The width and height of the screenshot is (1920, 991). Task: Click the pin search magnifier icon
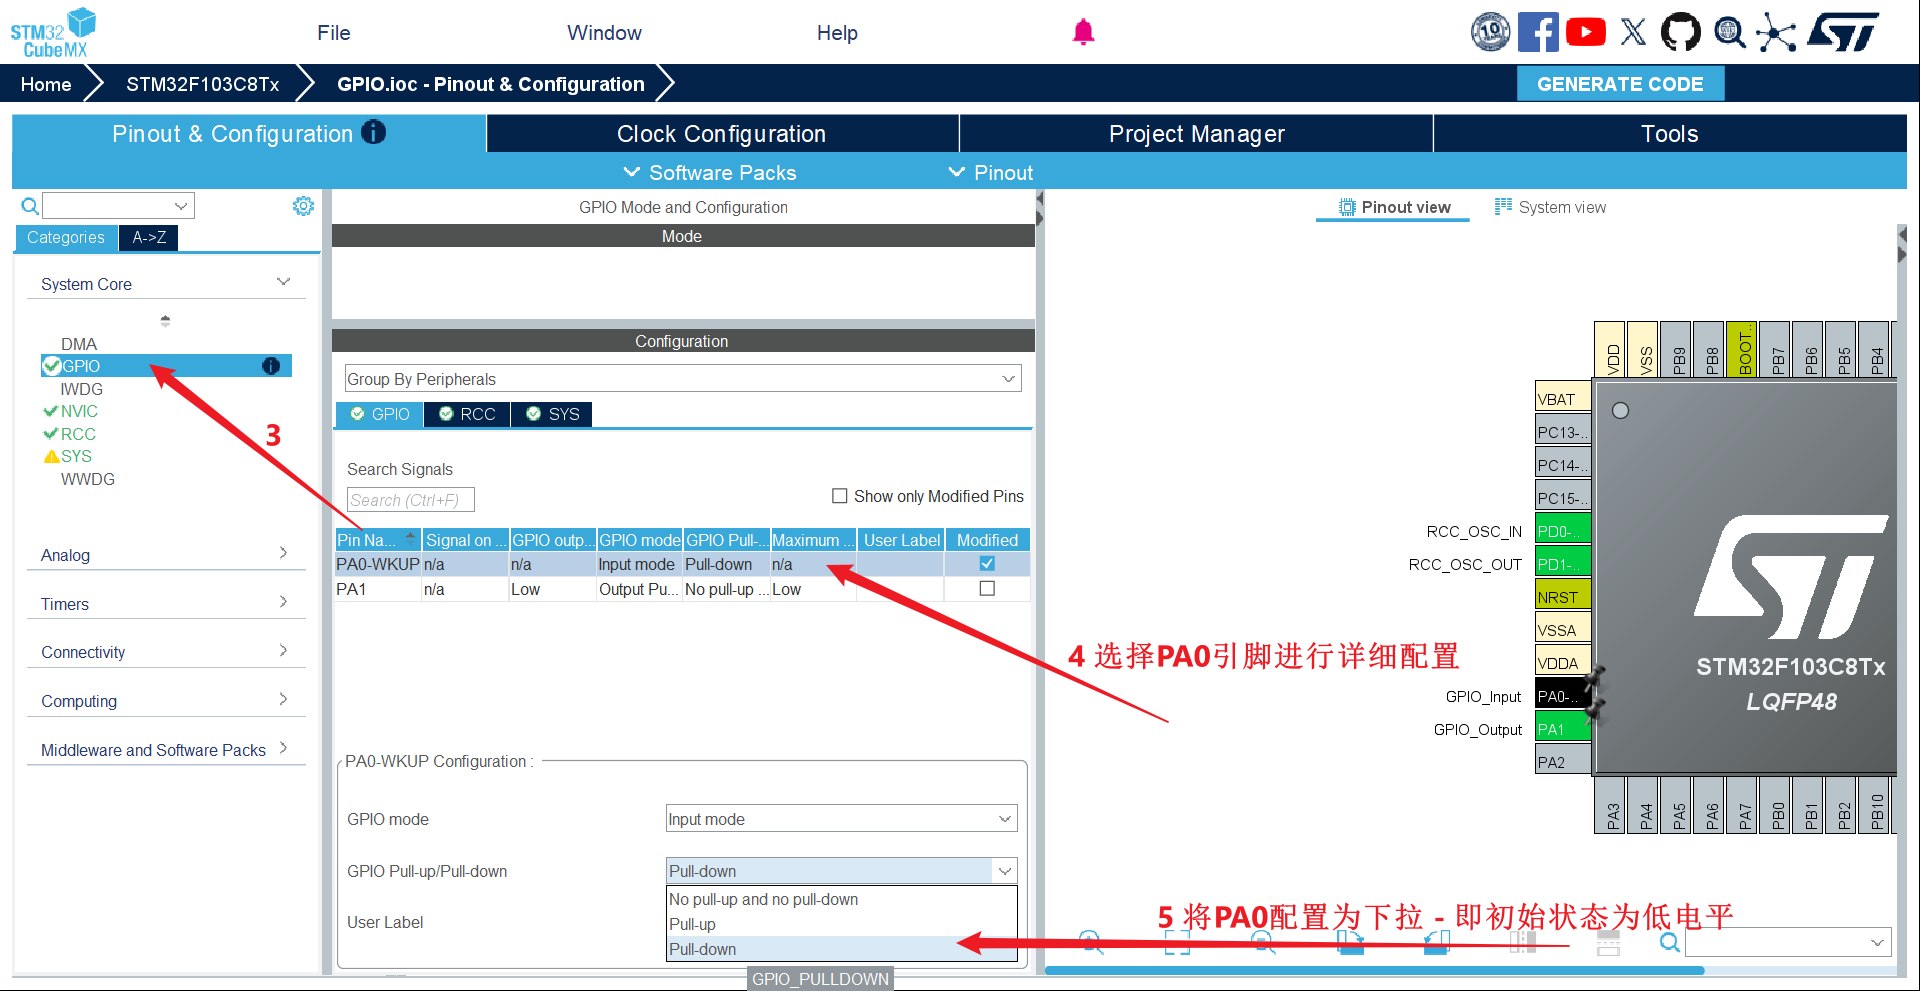coord(1669,942)
